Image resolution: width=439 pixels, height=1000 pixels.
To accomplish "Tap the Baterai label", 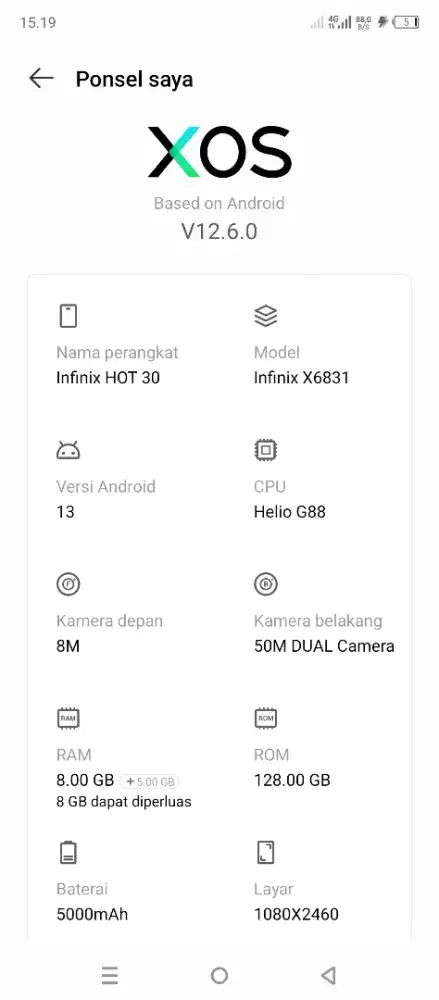I will tap(82, 889).
